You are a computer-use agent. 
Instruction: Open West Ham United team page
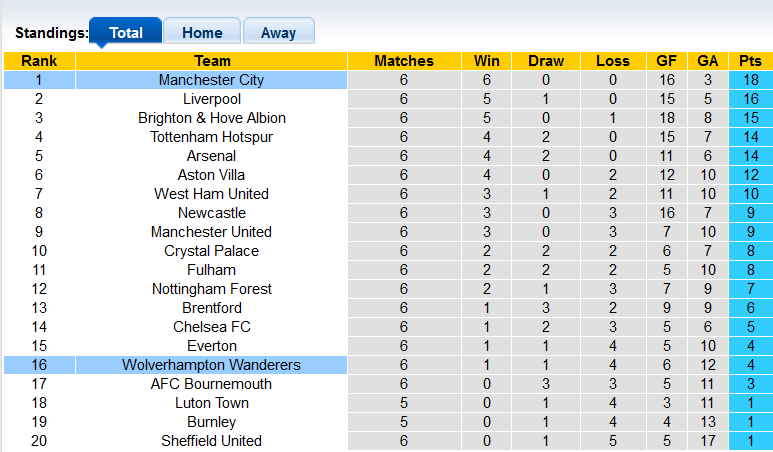[211, 194]
